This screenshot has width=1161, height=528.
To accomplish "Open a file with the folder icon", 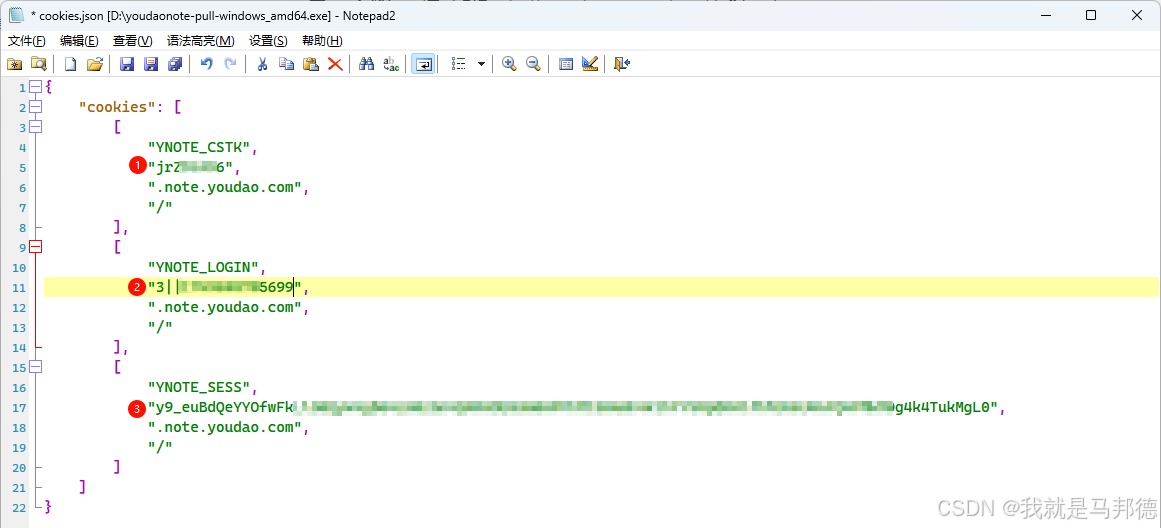I will pyautogui.click(x=94, y=64).
